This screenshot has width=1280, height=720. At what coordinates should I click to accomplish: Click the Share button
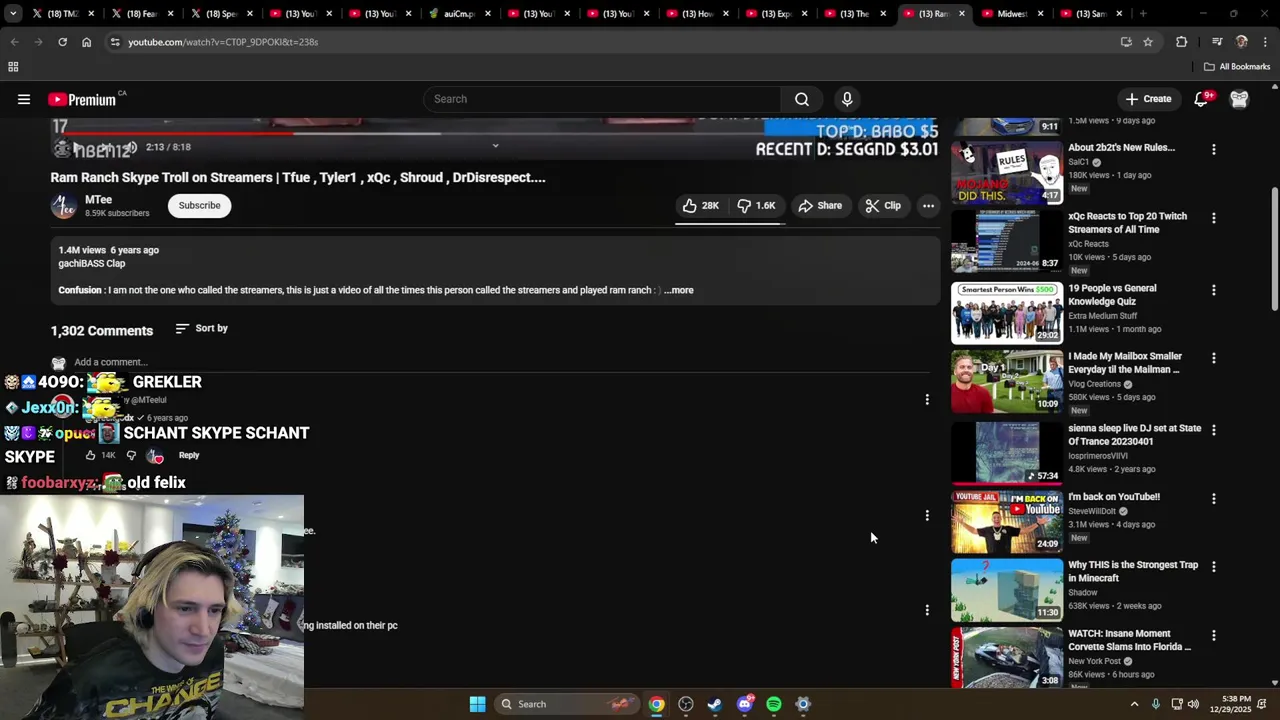point(820,205)
